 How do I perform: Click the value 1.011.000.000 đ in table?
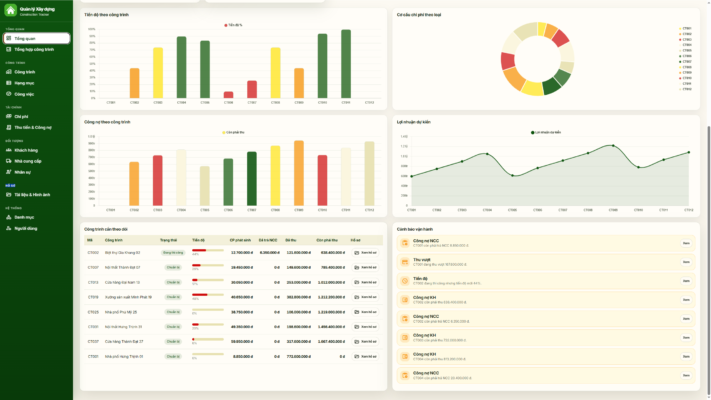(331, 282)
